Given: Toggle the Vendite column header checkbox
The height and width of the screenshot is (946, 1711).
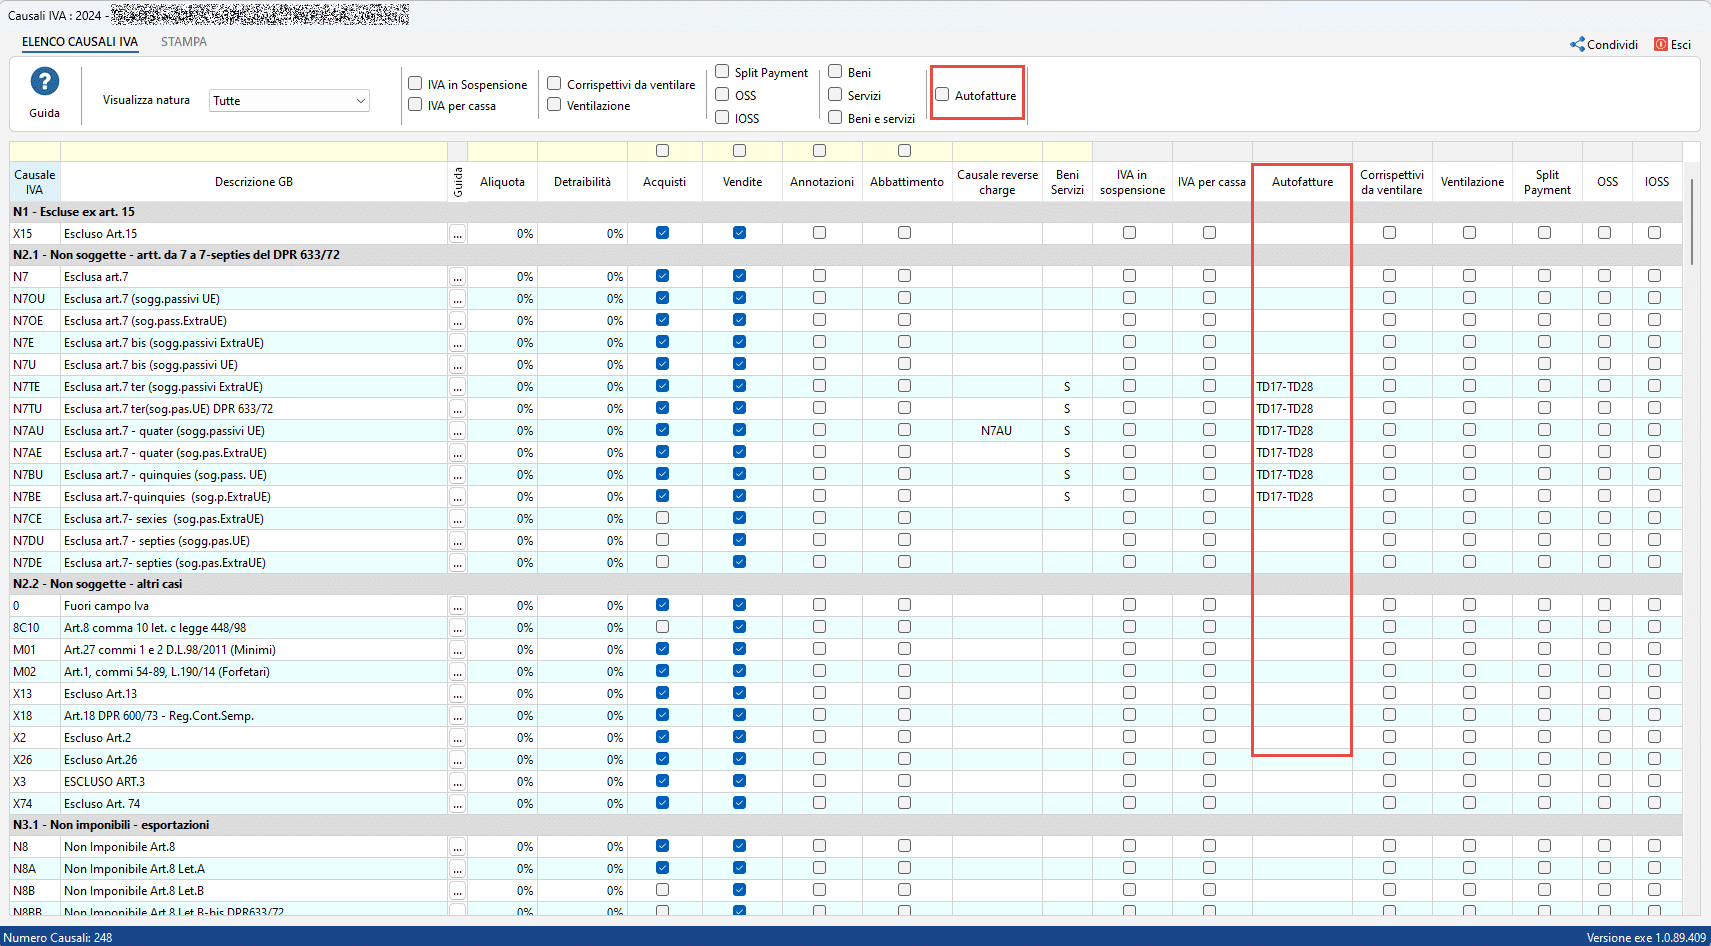Looking at the screenshot, I should 739,151.
